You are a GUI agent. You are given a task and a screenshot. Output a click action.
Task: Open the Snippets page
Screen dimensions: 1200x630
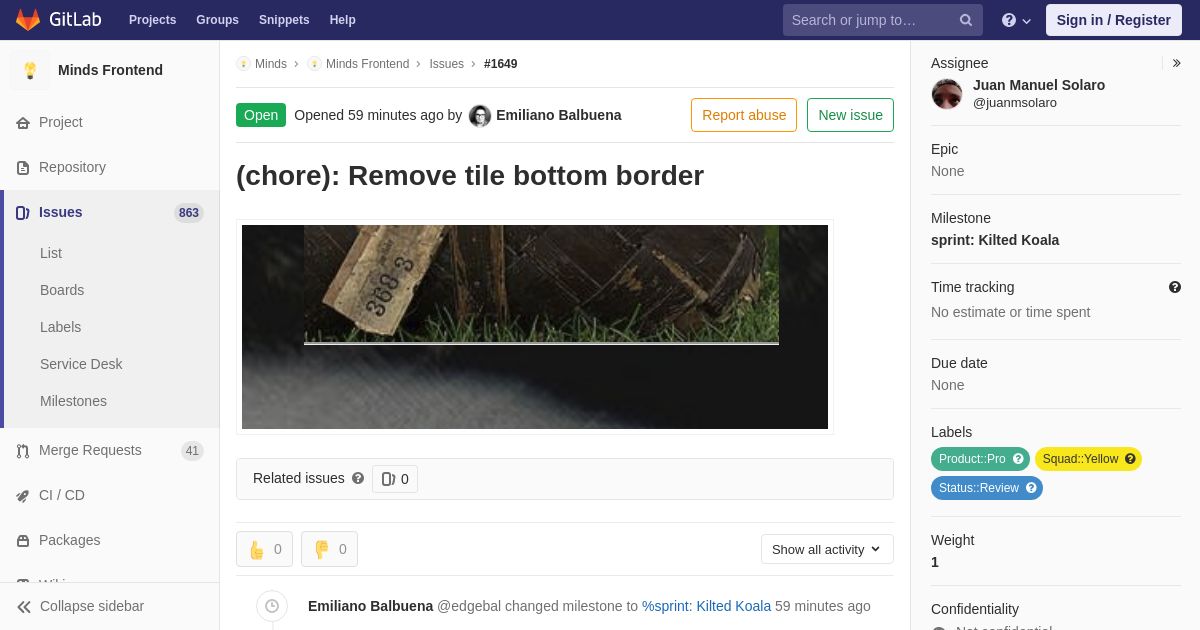(284, 20)
